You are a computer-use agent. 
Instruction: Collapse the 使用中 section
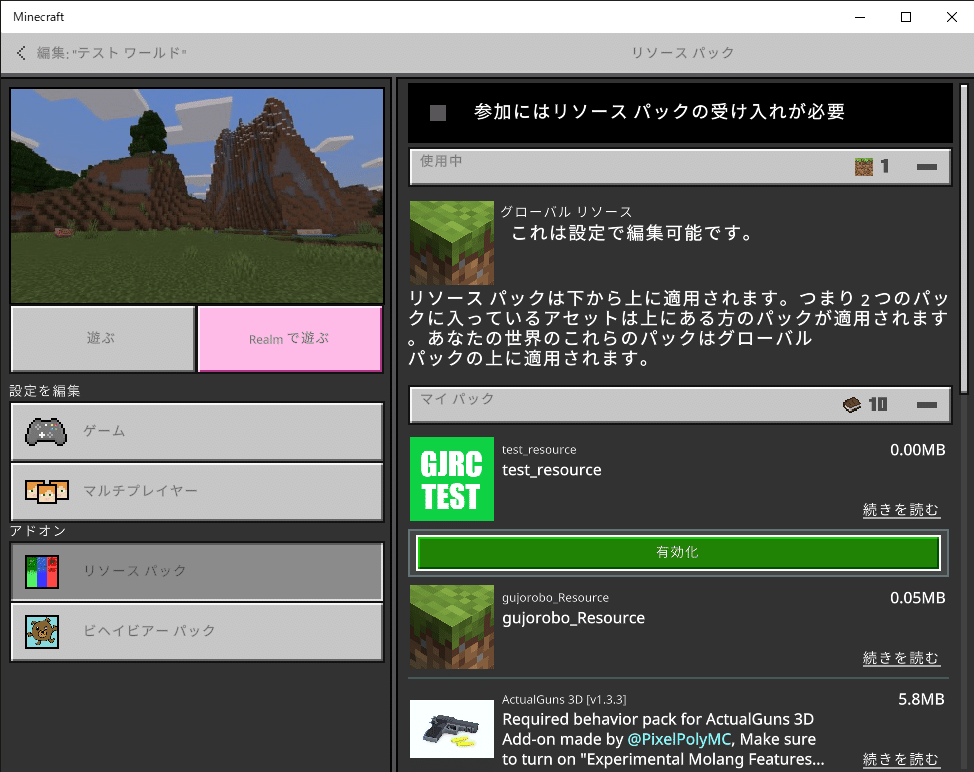(926, 166)
